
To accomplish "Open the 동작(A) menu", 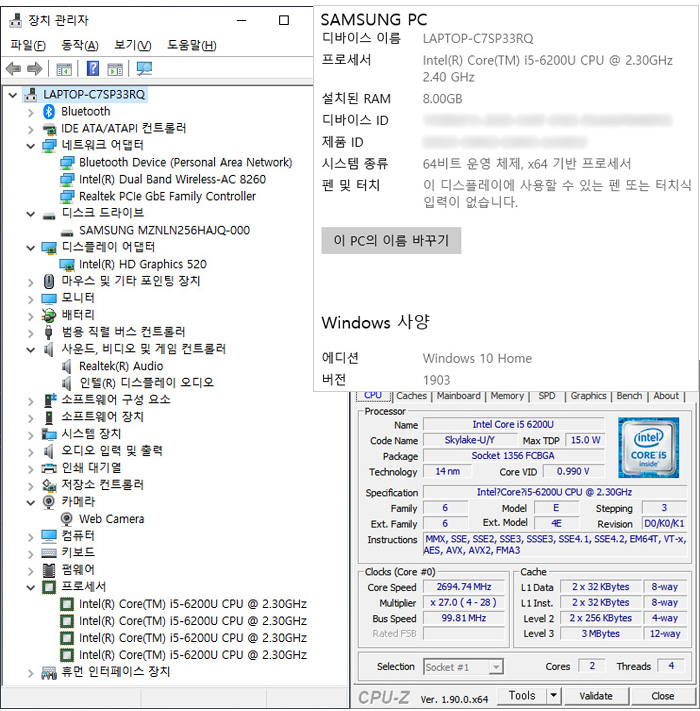I will [80, 45].
